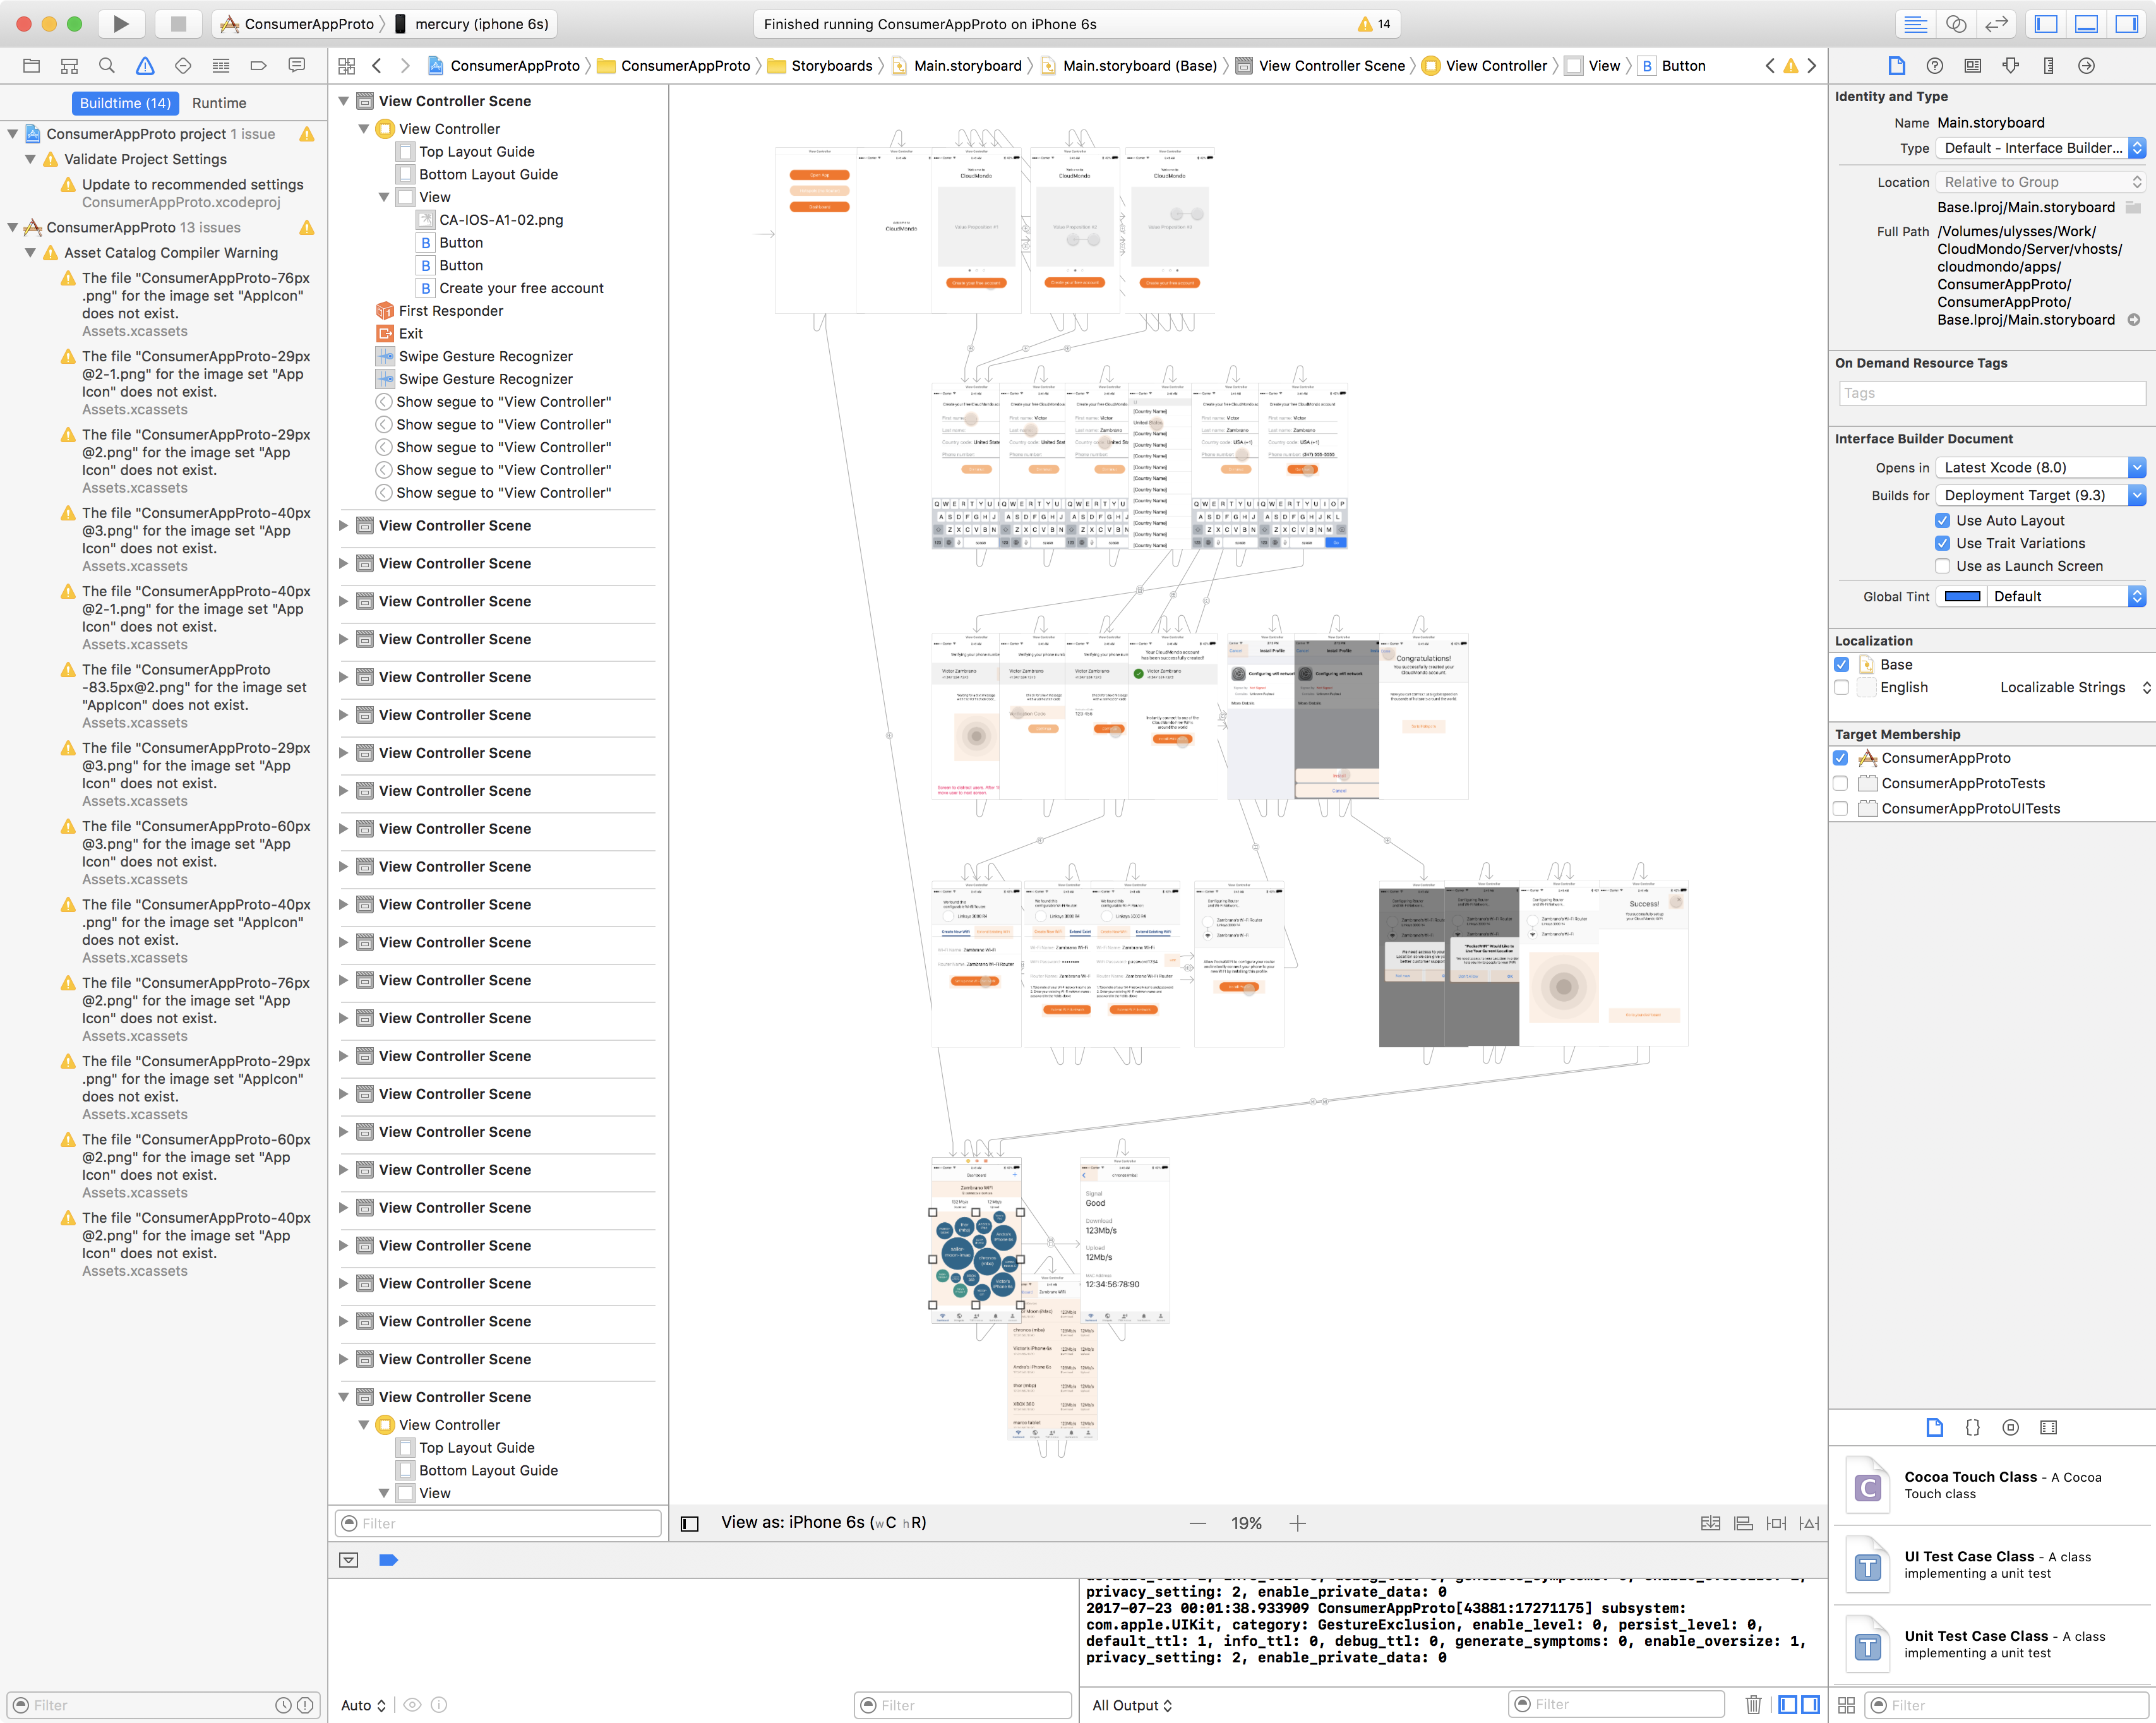Click Storyboards folder in jump bar
Image resolution: width=2156 pixels, height=1723 pixels.
pos(820,66)
